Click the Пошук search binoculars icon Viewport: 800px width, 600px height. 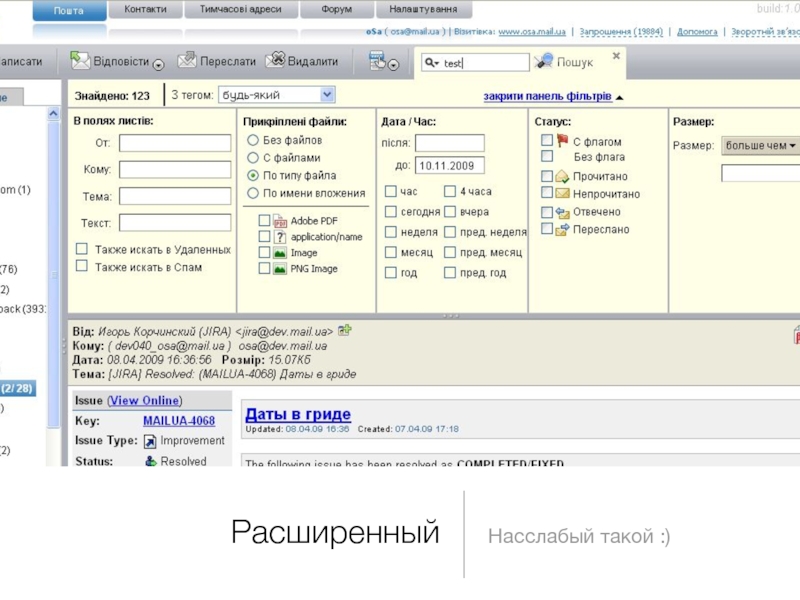coord(544,62)
